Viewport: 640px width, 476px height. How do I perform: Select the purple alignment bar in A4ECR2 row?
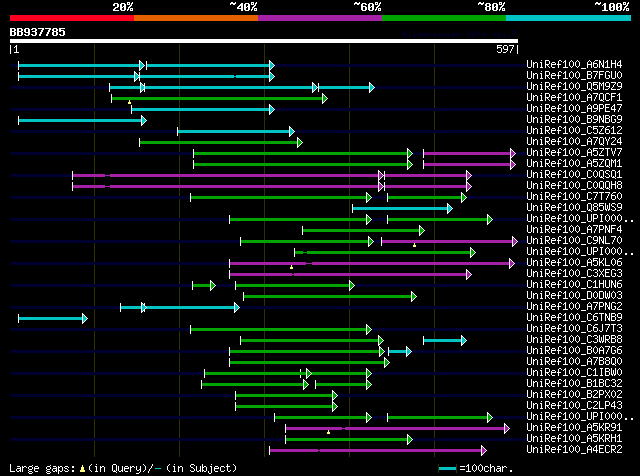click(378, 451)
